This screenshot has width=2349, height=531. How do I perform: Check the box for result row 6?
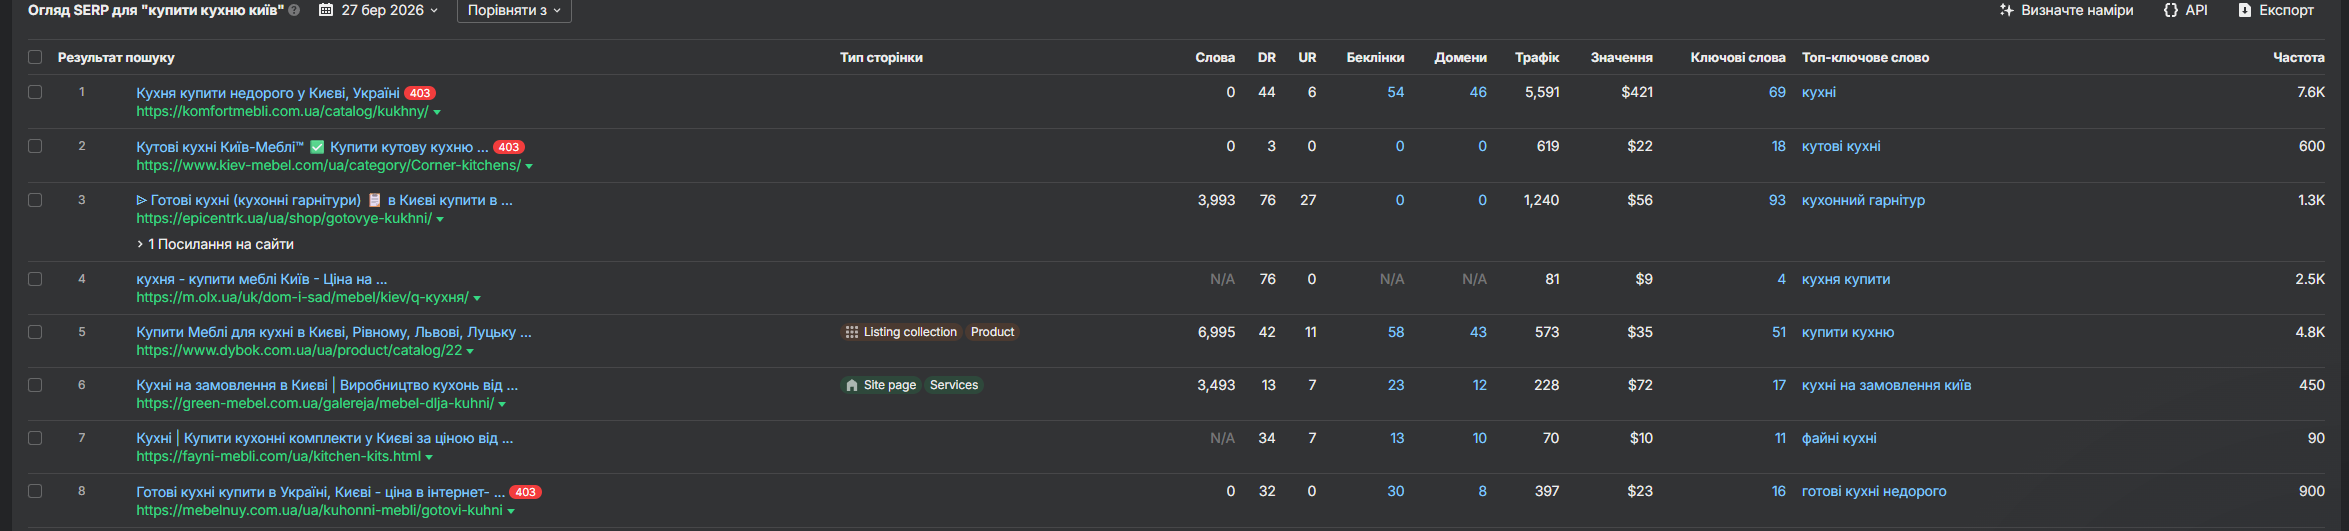coord(35,385)
